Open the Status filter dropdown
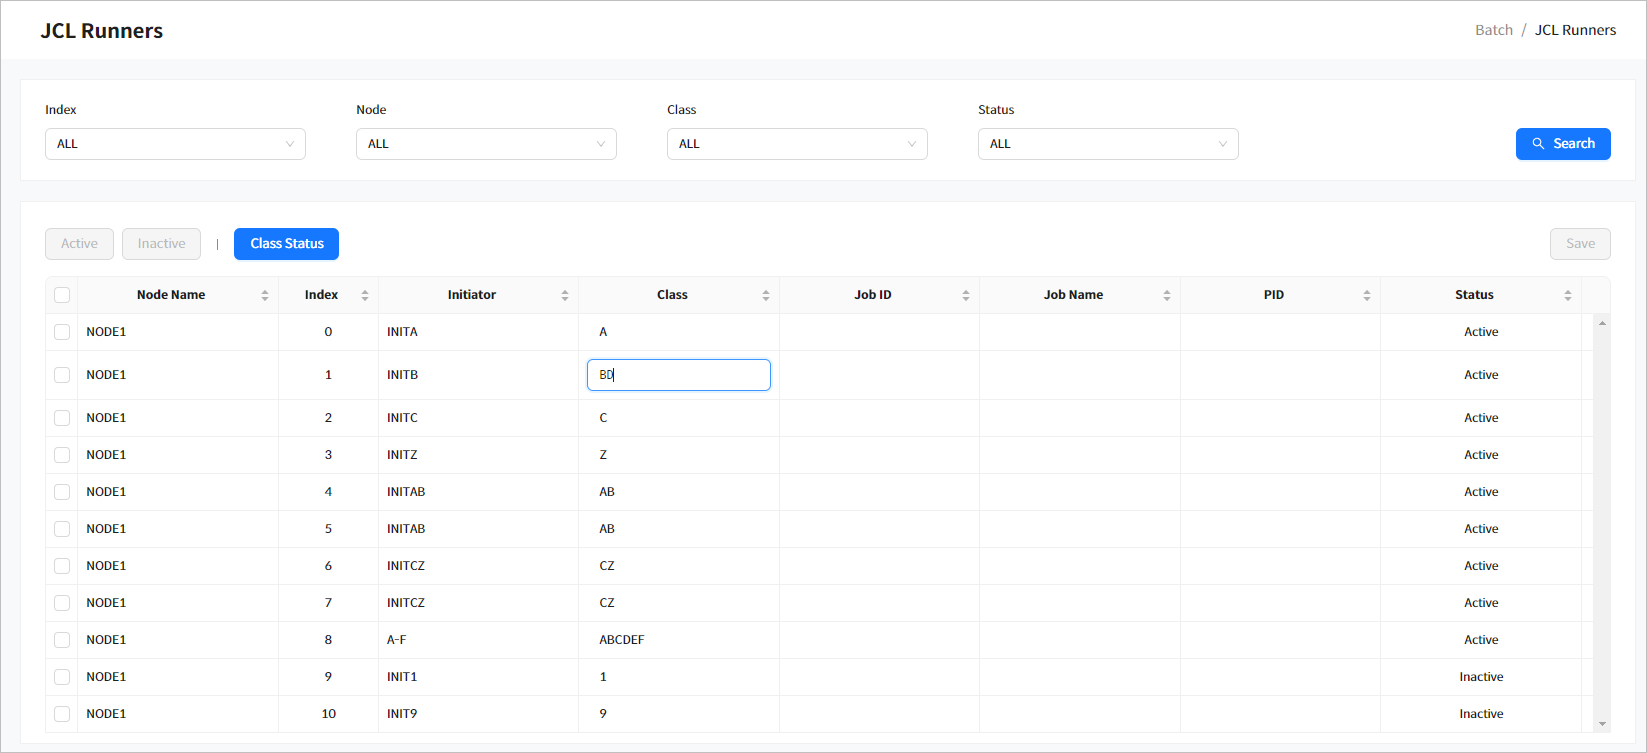Image resolution: width=1647 pixels, height=753 pixels. (1108, 144)
